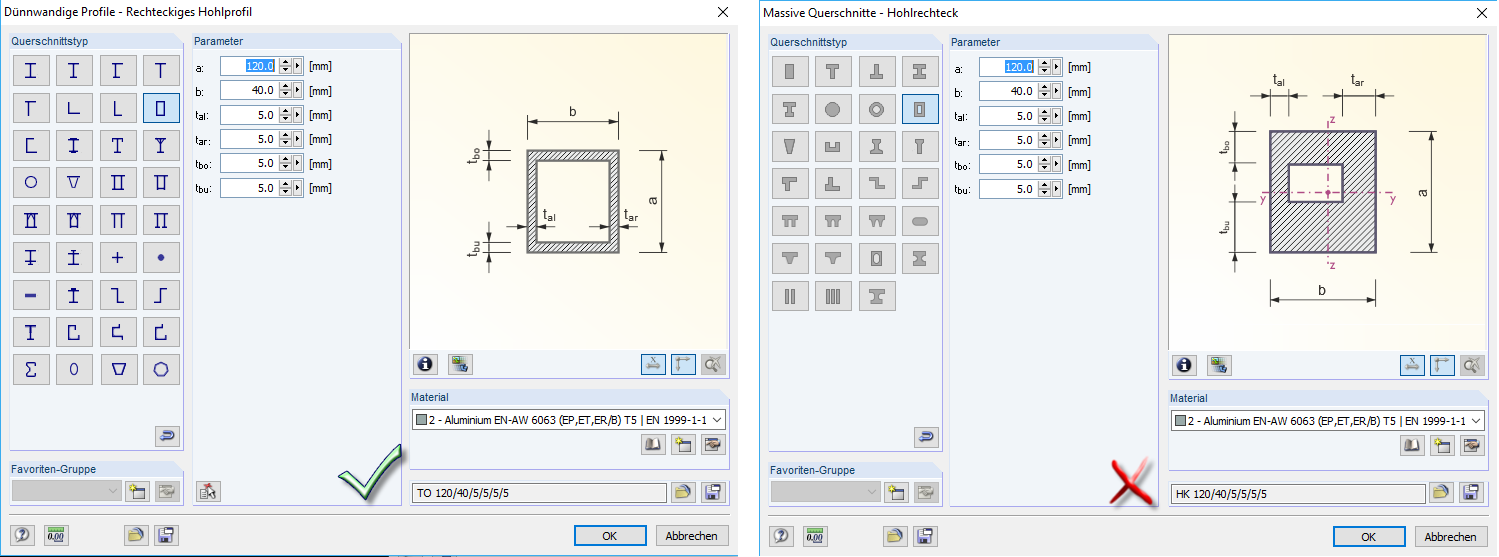The width and height of the screenshot is (1499, 557).
Task: Open flyout arrow next to tbo: in massive dialog
Action: click(1056, 164)
